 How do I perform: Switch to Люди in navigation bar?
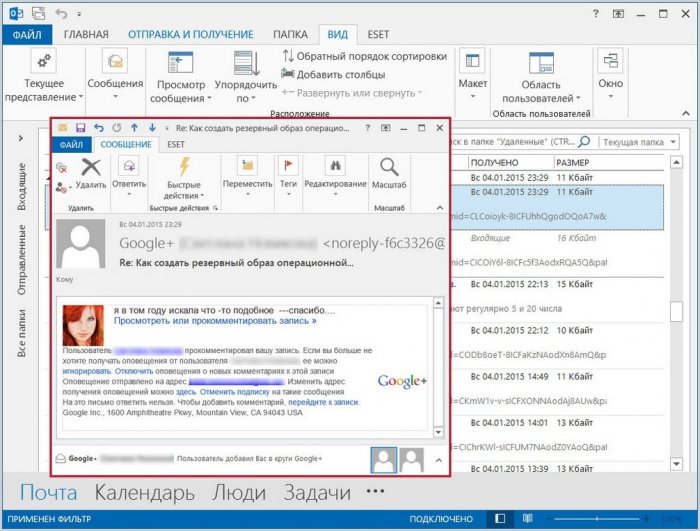point(239,493)
